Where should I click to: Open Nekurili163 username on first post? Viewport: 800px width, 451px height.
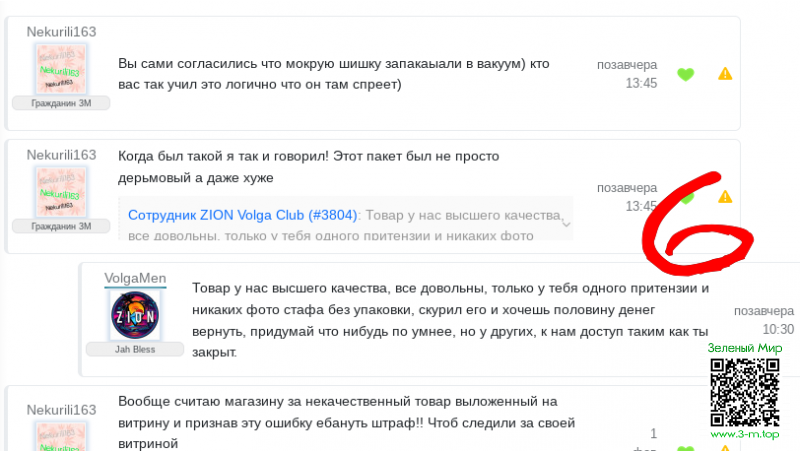point(61,32)
